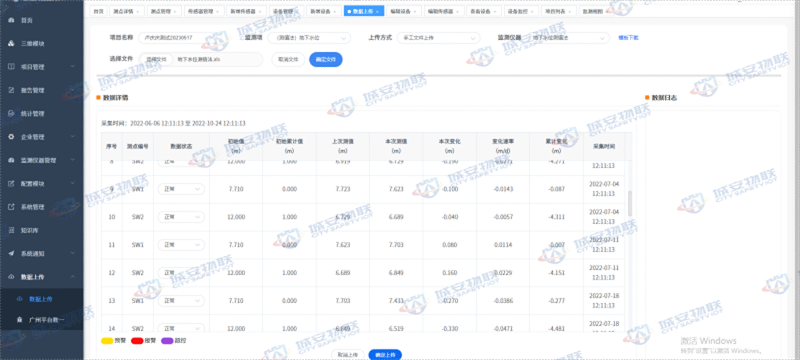Click row 12 本次变化 cell 0.160
The image size is (800, 360).
[449, 273]
